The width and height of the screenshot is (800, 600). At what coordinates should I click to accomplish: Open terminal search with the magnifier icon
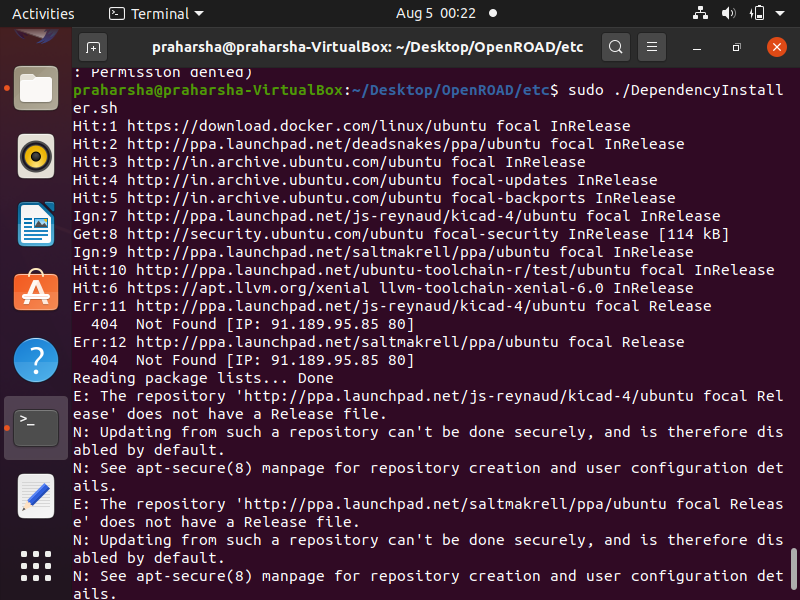615,46
